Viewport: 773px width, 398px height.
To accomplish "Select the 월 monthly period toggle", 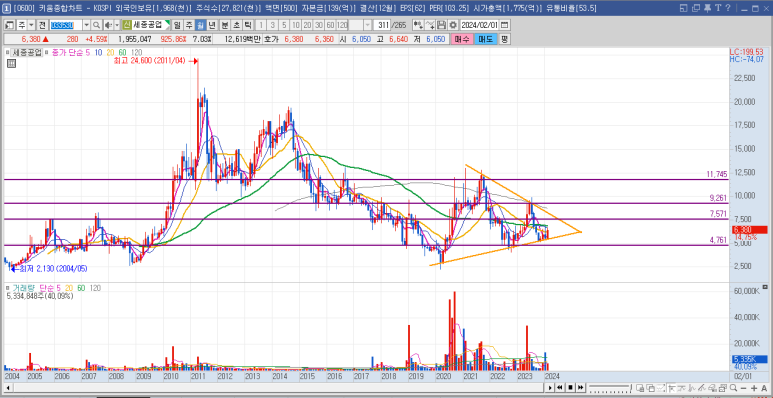I will pos(201,25).
